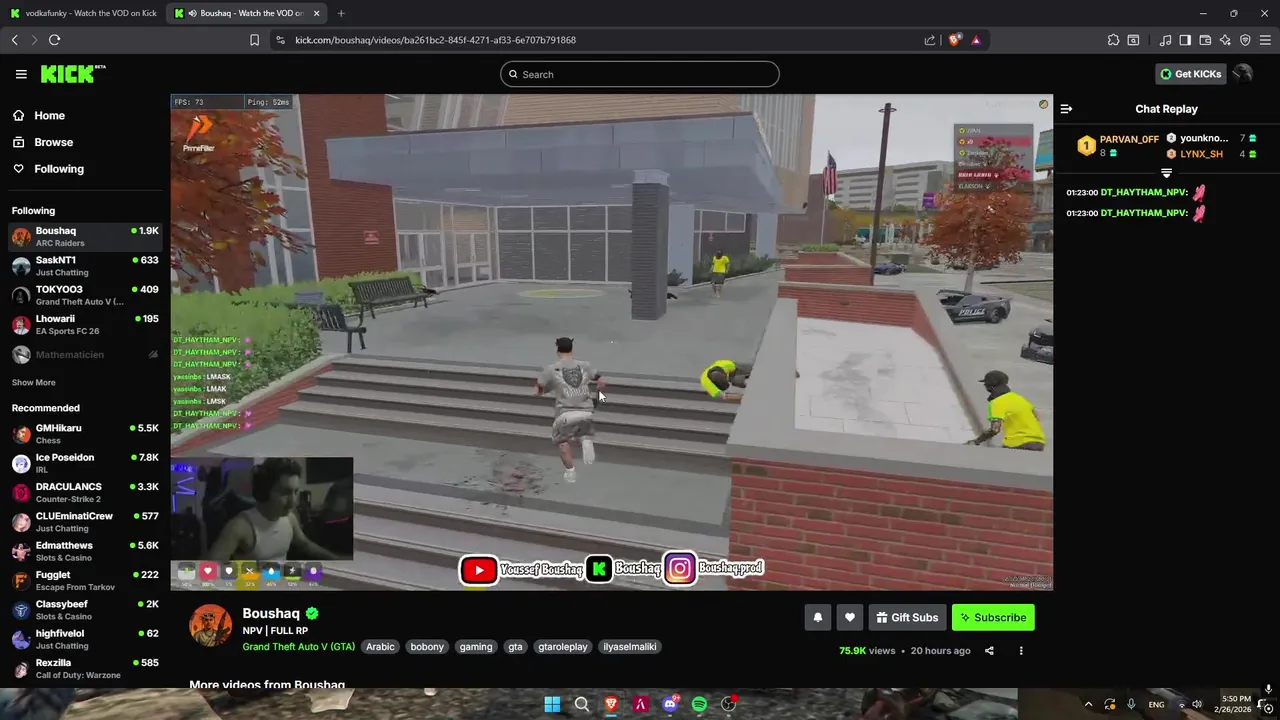Open the Kick hamburger sidebar menu

pyautogui.click(x=21, y=74)
